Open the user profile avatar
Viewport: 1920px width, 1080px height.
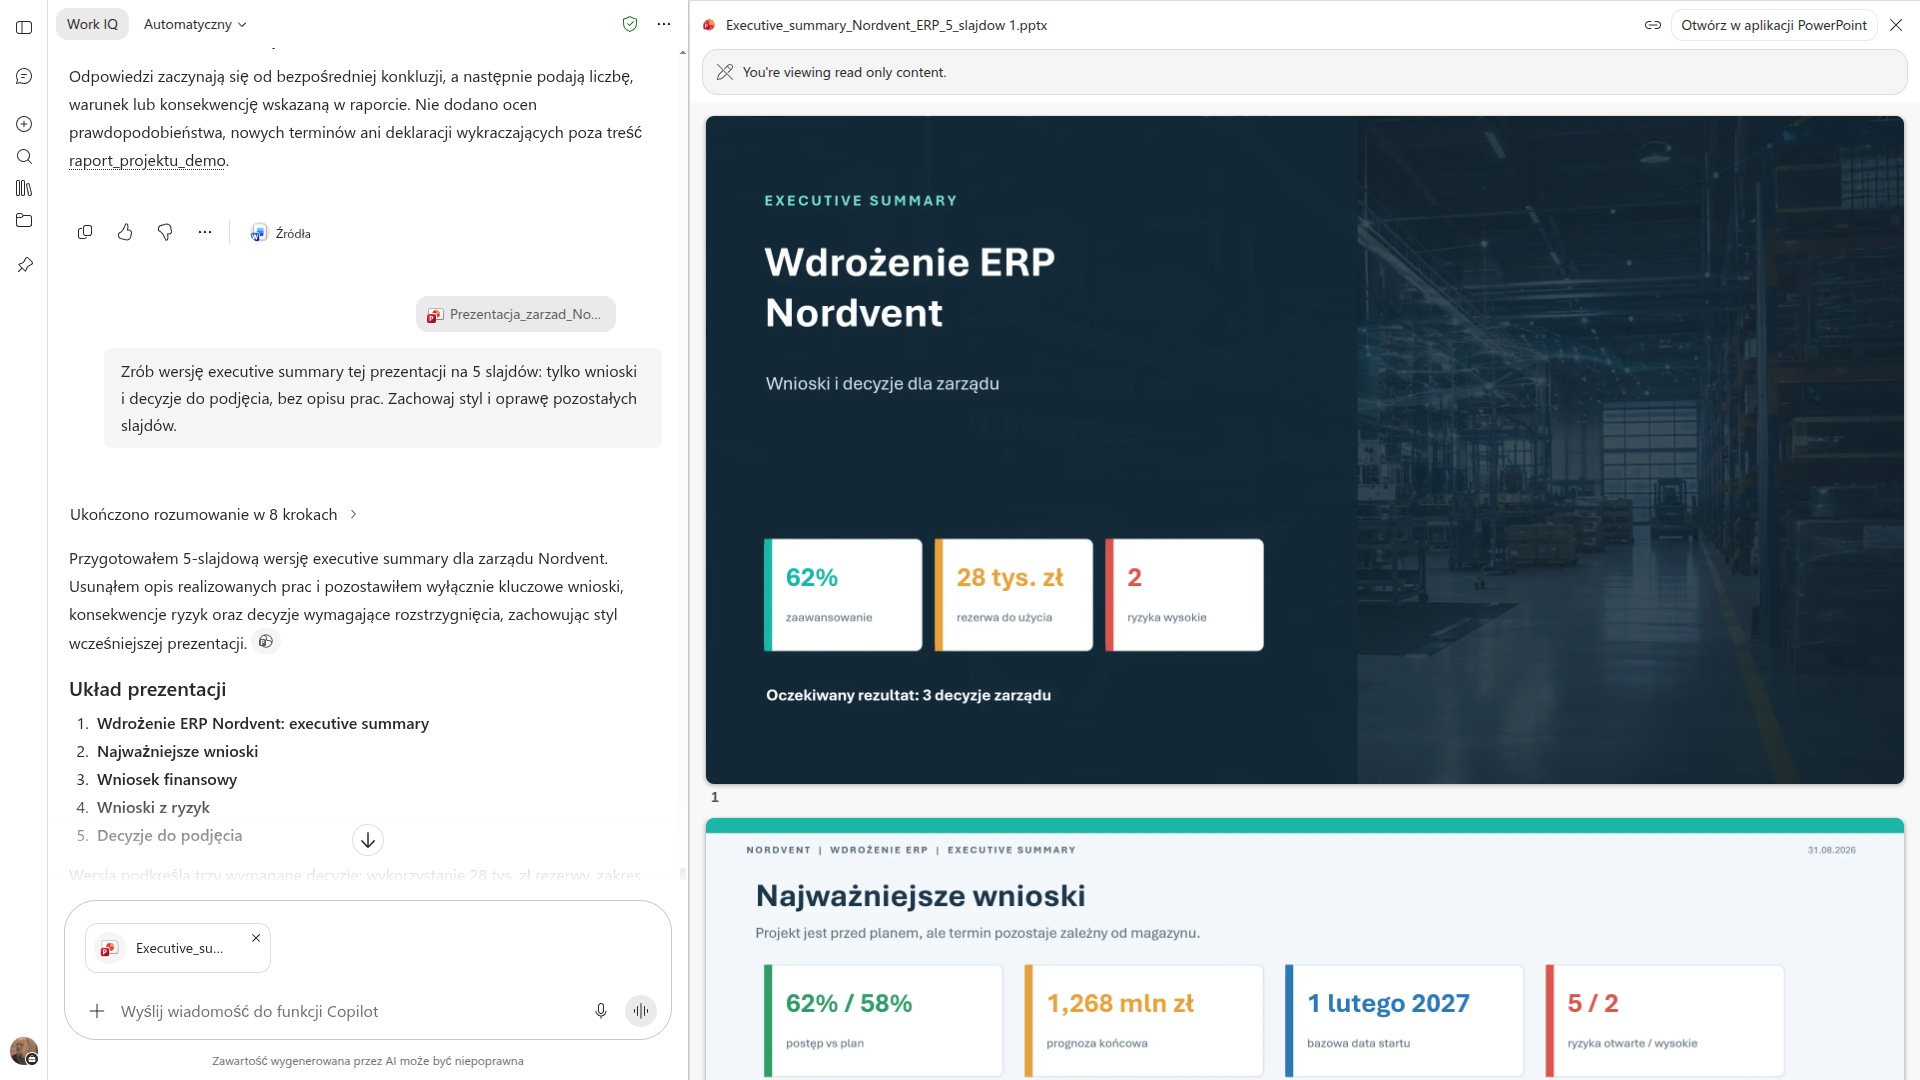click(x=23, y=1050)
